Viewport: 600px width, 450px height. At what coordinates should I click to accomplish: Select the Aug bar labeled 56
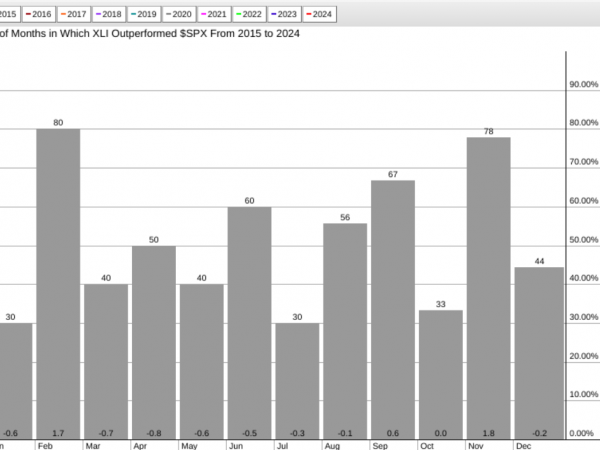(x=345, y=331)
